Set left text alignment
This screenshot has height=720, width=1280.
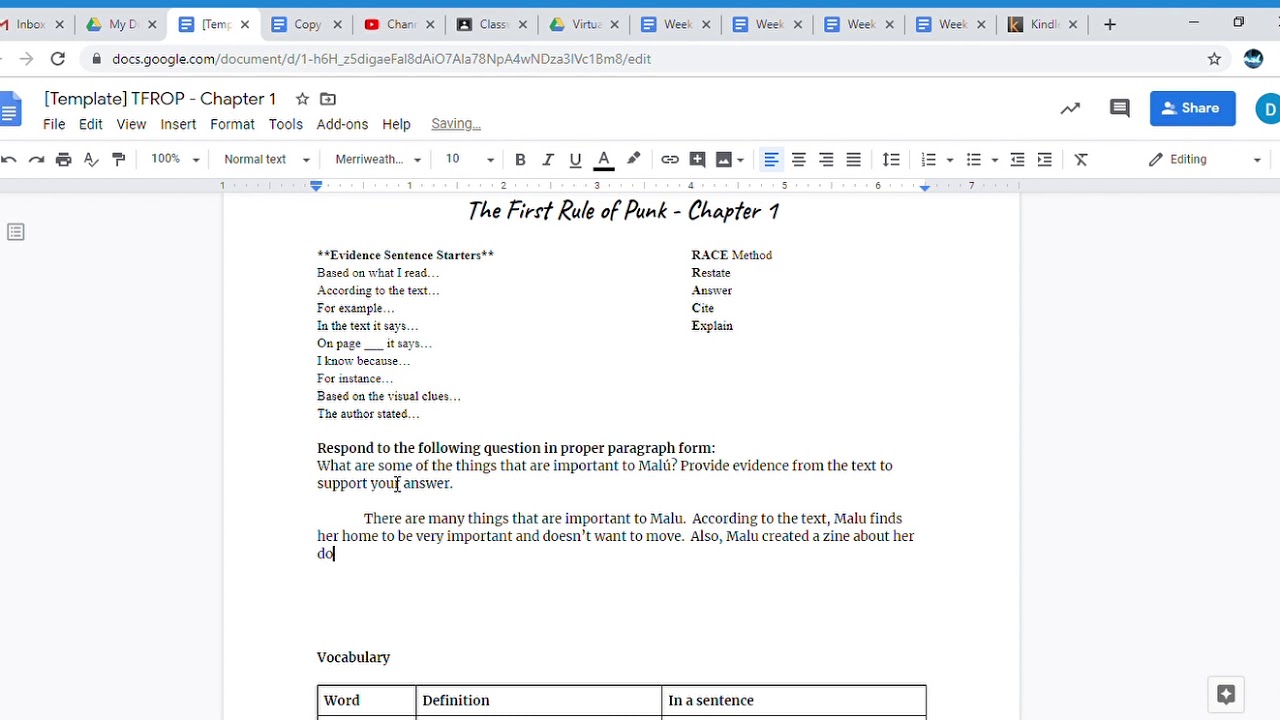[771, 159]
